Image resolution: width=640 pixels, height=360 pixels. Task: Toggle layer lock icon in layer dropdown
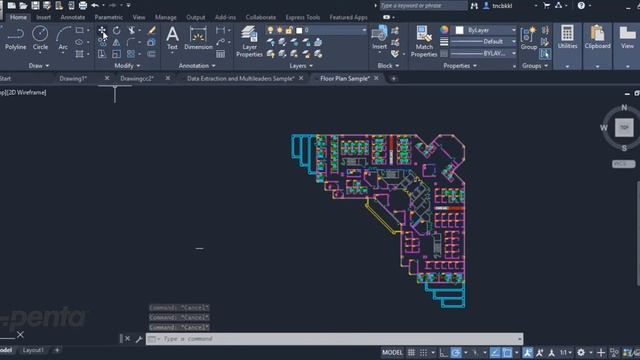pyautogui.click(x=289, y=30)
